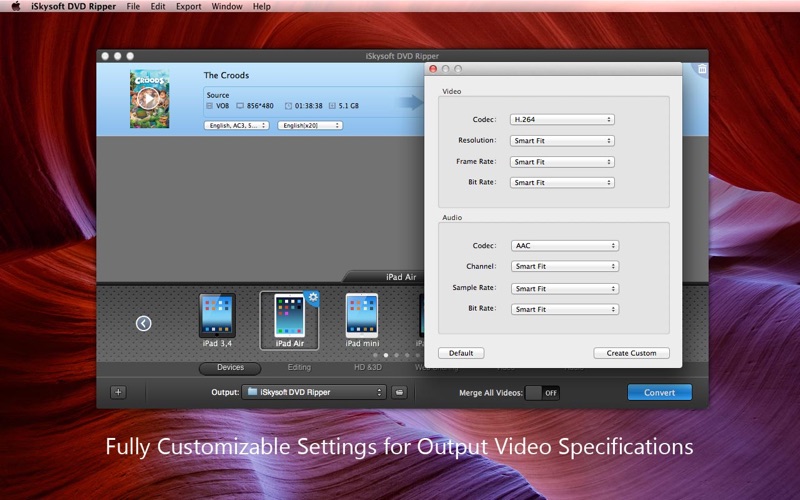Open the Audio Channel dropdown
The image size is (800, 500).
point(565,266)
